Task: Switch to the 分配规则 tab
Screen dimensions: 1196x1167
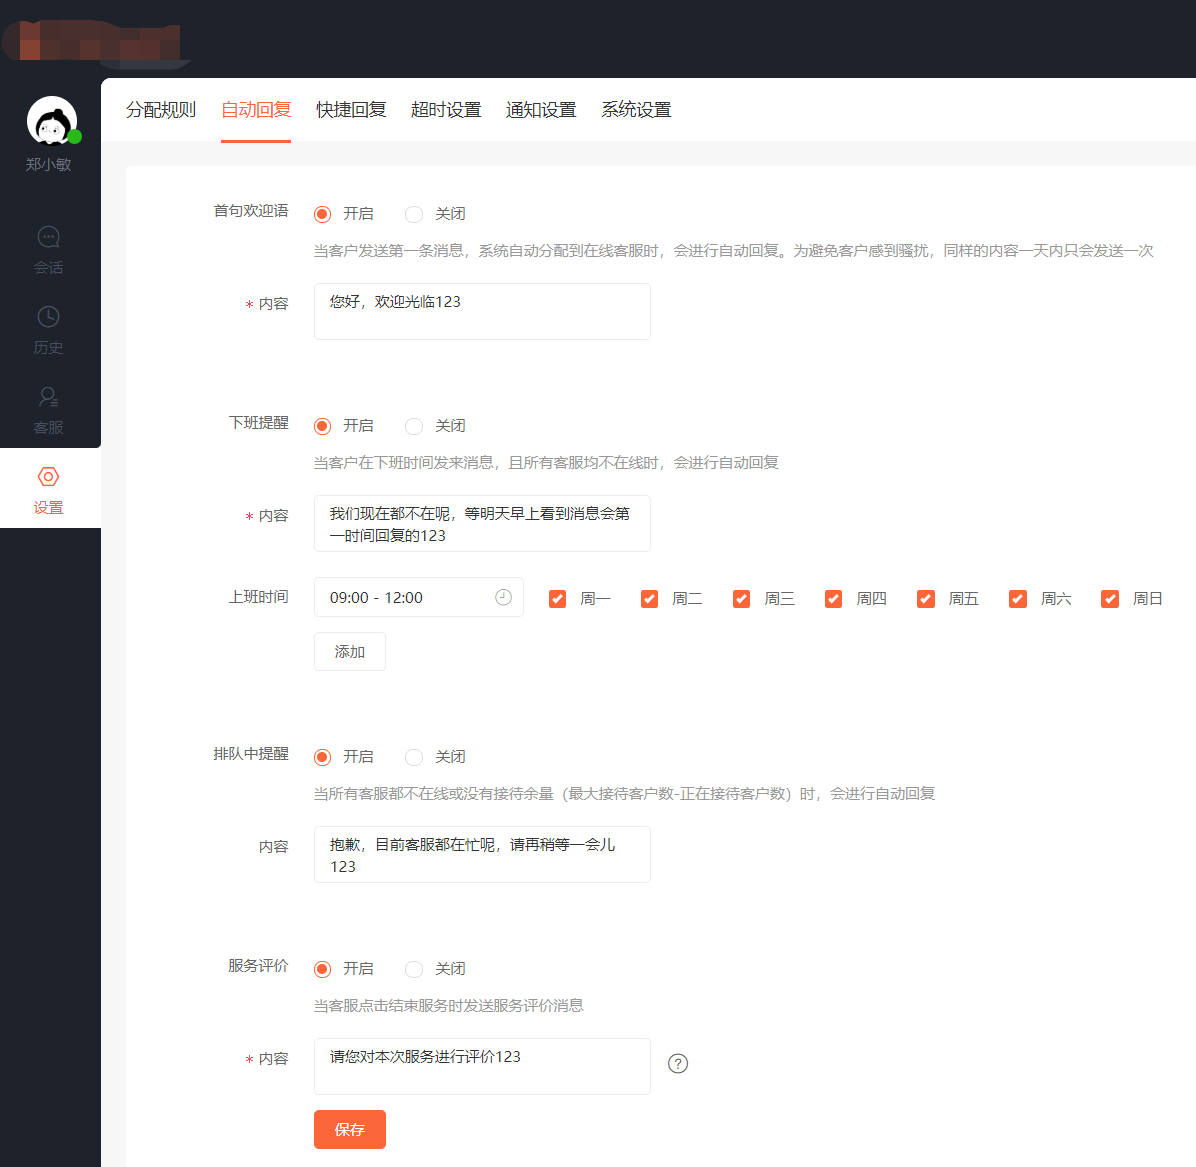Action: point(161,110)
